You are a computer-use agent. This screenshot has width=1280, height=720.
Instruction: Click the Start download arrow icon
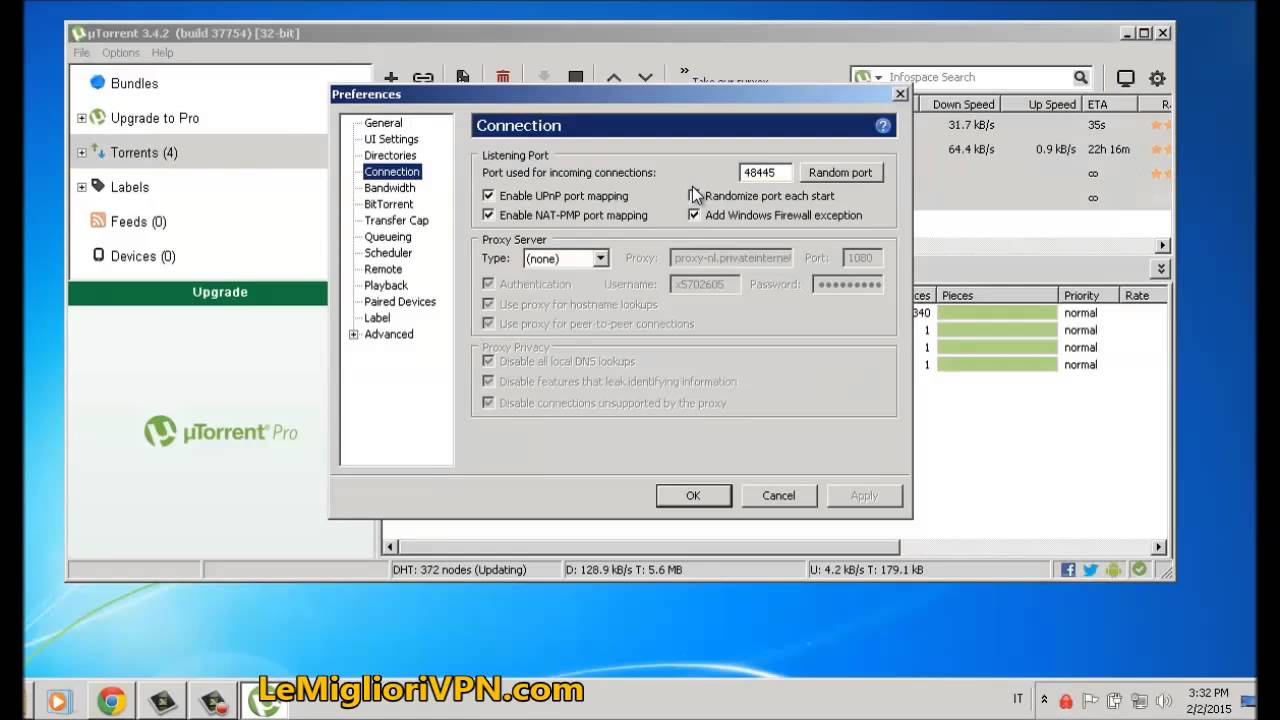(x=544, y=78)
